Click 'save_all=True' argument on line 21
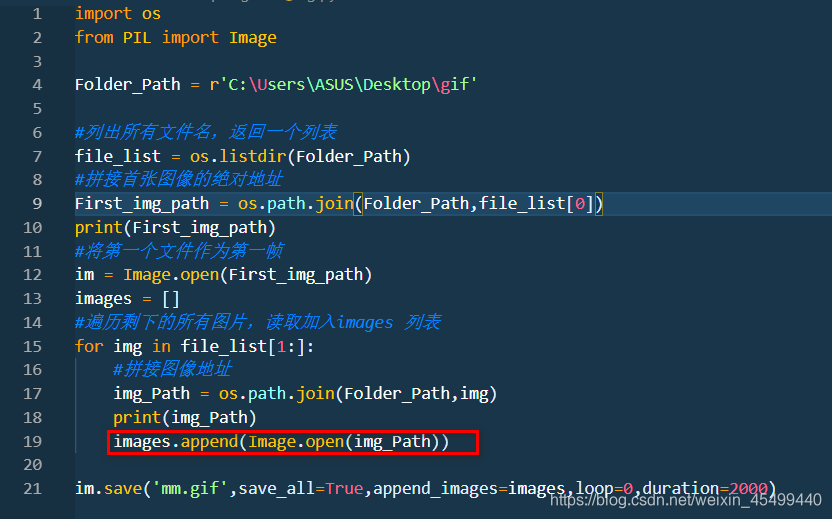This screenshot has width=832, height=519. [300, 489]
